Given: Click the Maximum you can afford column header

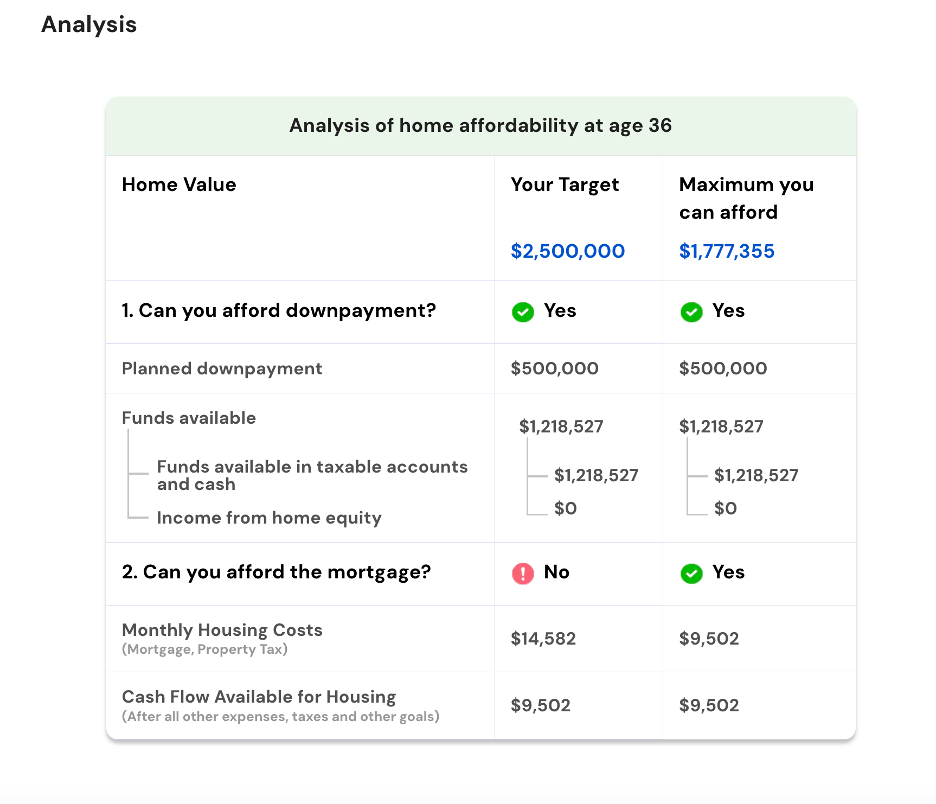Looking at the screenshot, I should (746, 198).
